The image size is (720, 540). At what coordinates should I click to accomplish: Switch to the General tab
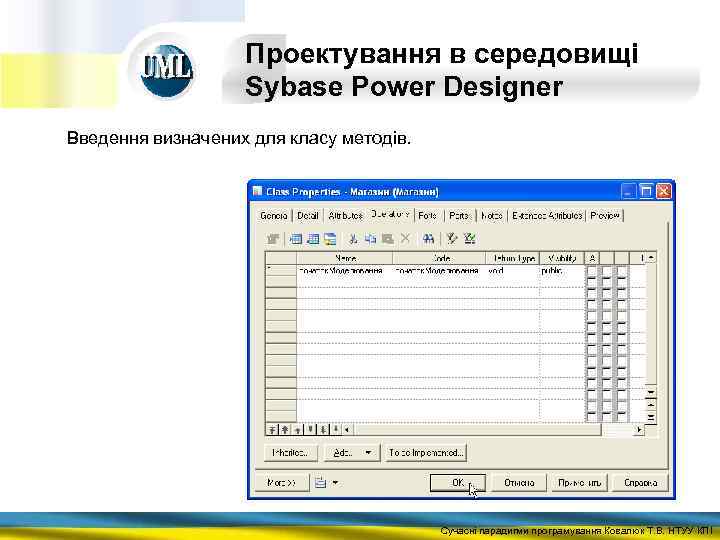[273, 215]
